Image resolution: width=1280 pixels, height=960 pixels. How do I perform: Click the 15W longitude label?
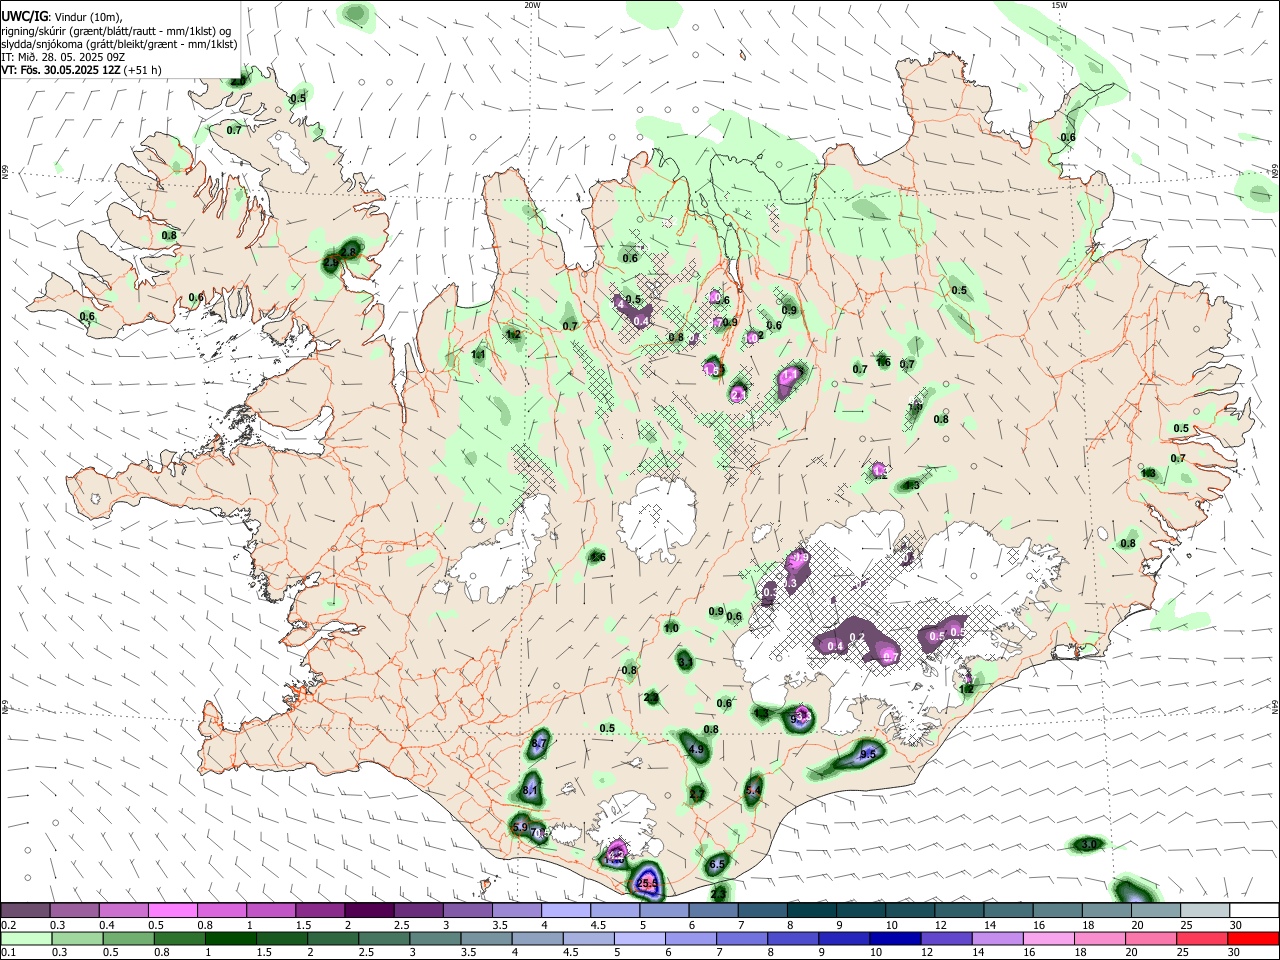click(x=1059, y=5)
